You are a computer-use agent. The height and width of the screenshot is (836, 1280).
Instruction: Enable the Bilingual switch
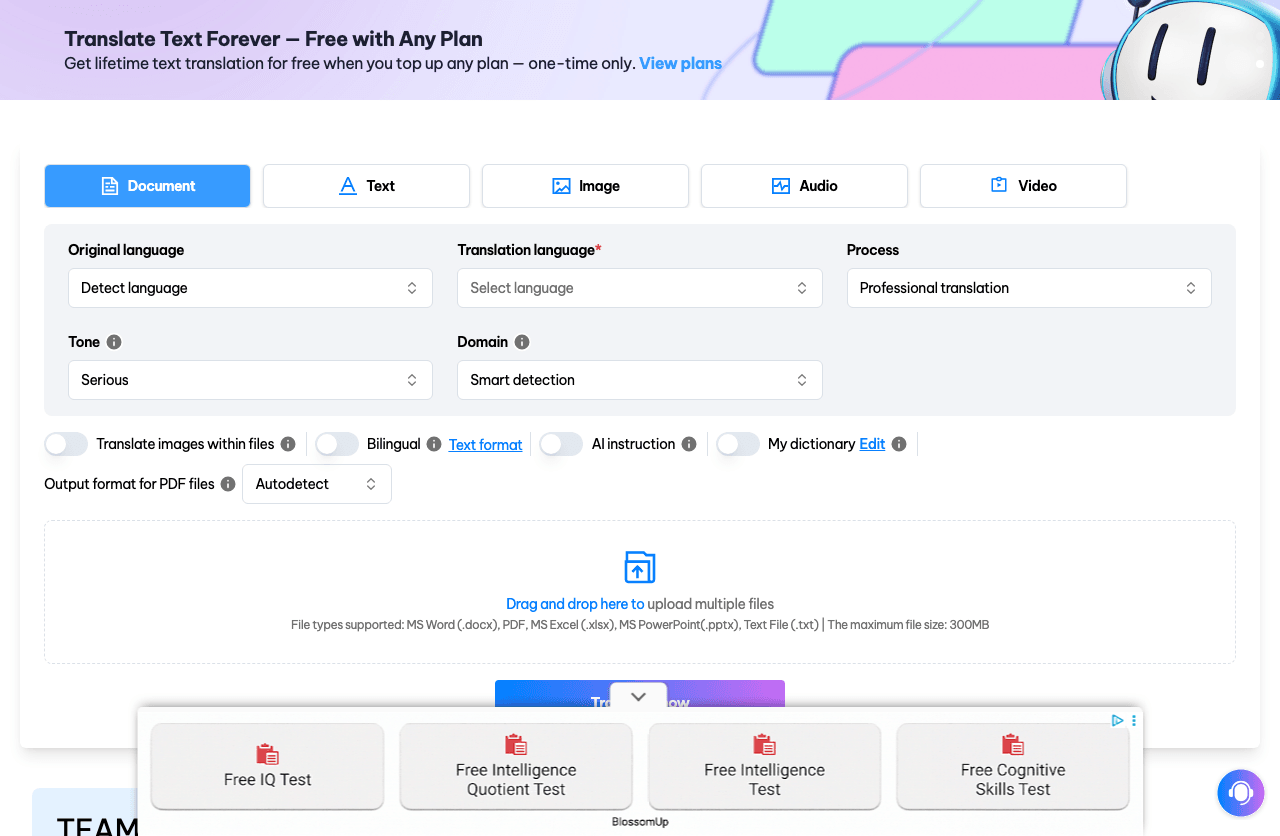[337, 444]
